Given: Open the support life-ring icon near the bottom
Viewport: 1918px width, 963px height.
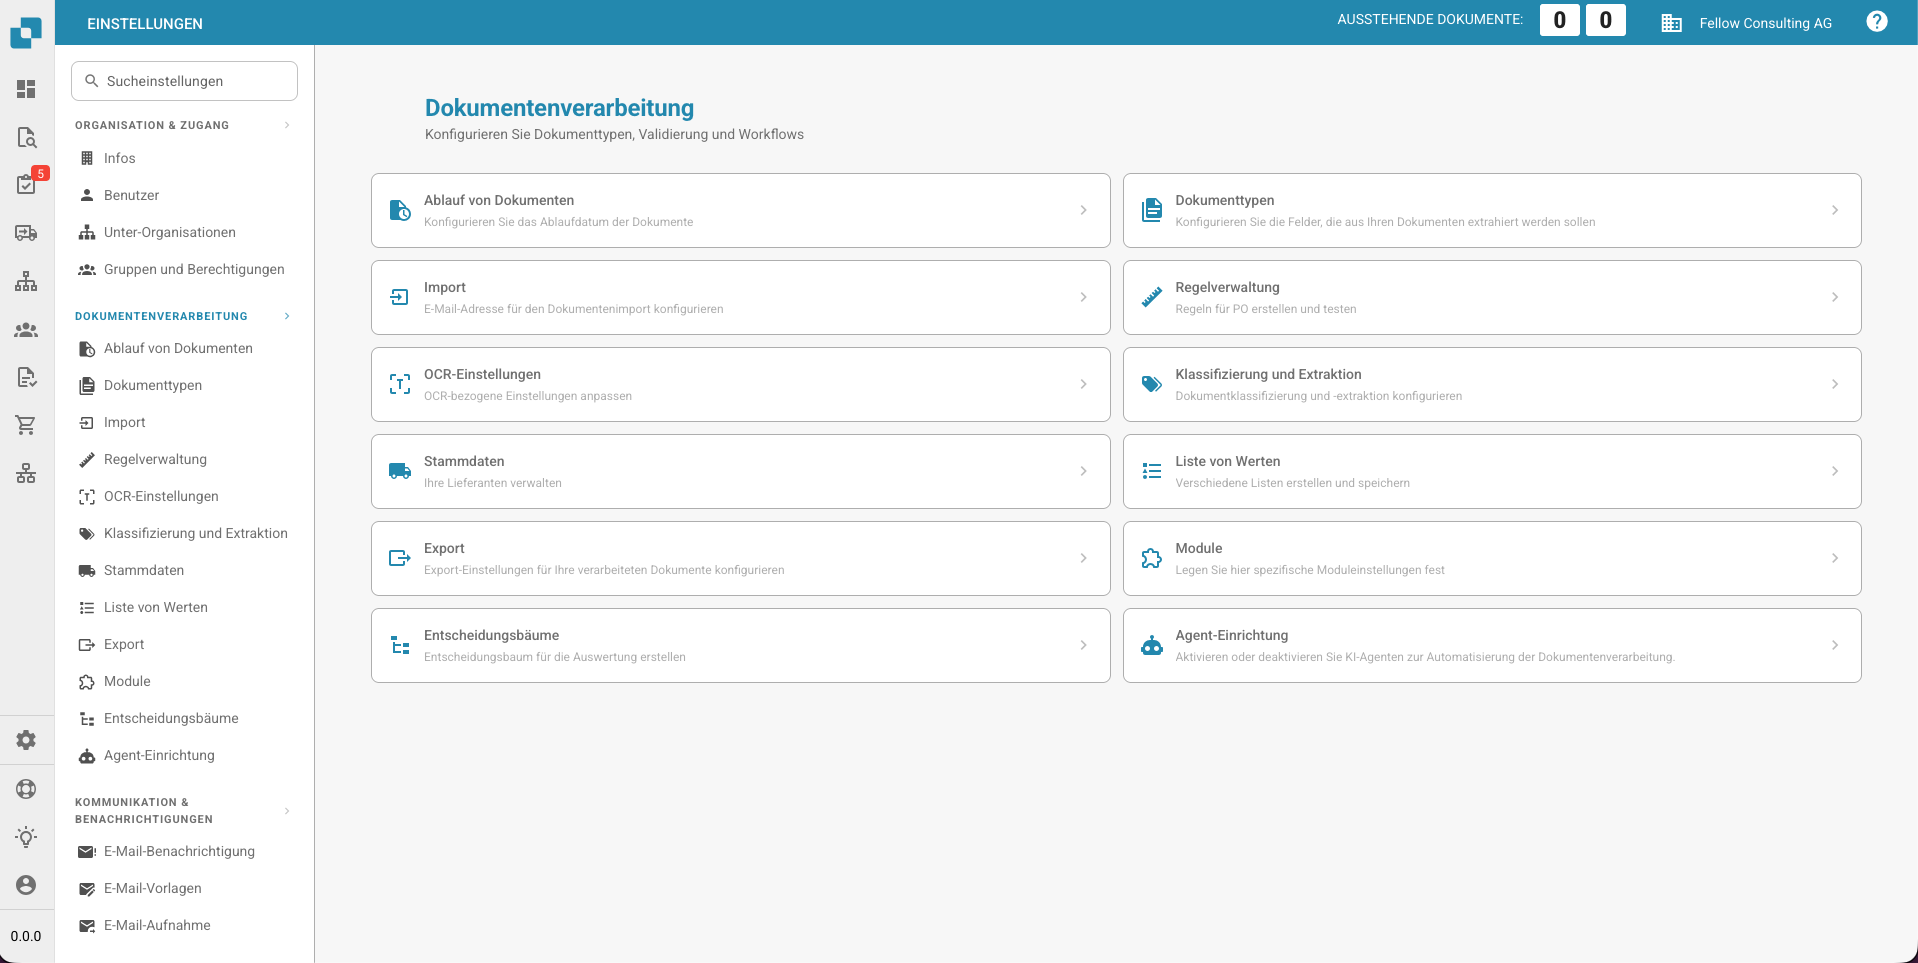Looking at the screenshot, I should 27,789.
